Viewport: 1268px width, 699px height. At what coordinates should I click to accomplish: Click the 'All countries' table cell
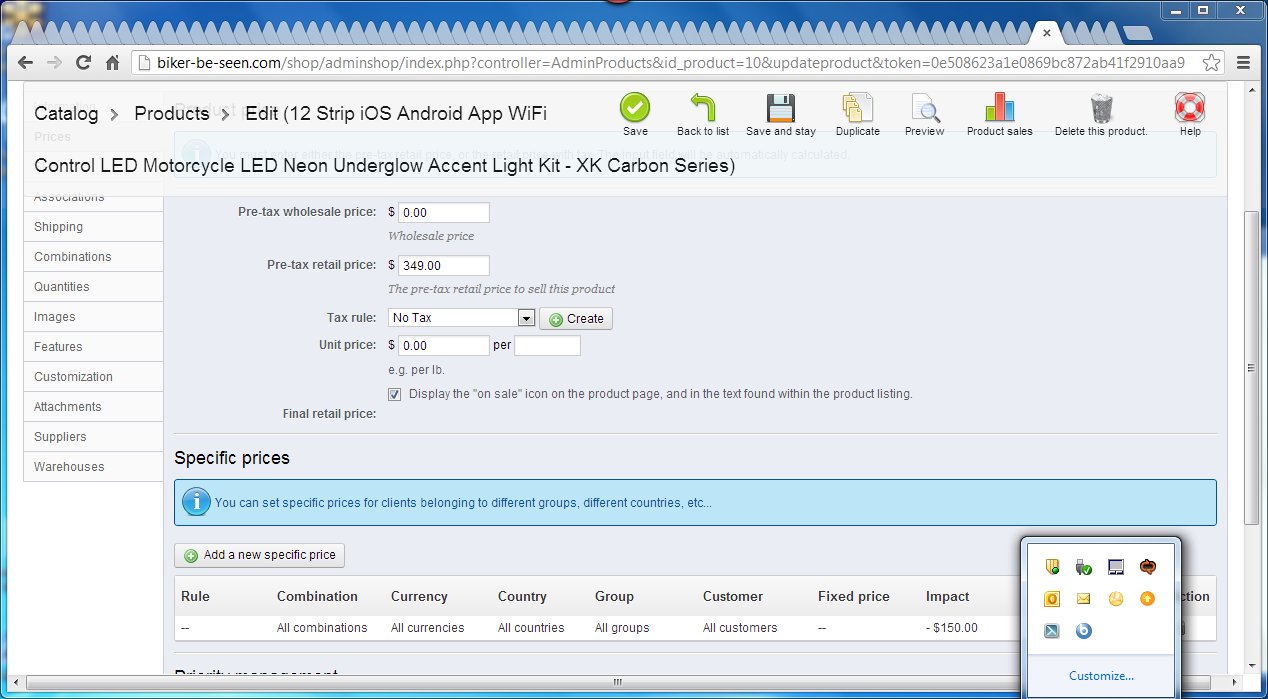(531, 628)
